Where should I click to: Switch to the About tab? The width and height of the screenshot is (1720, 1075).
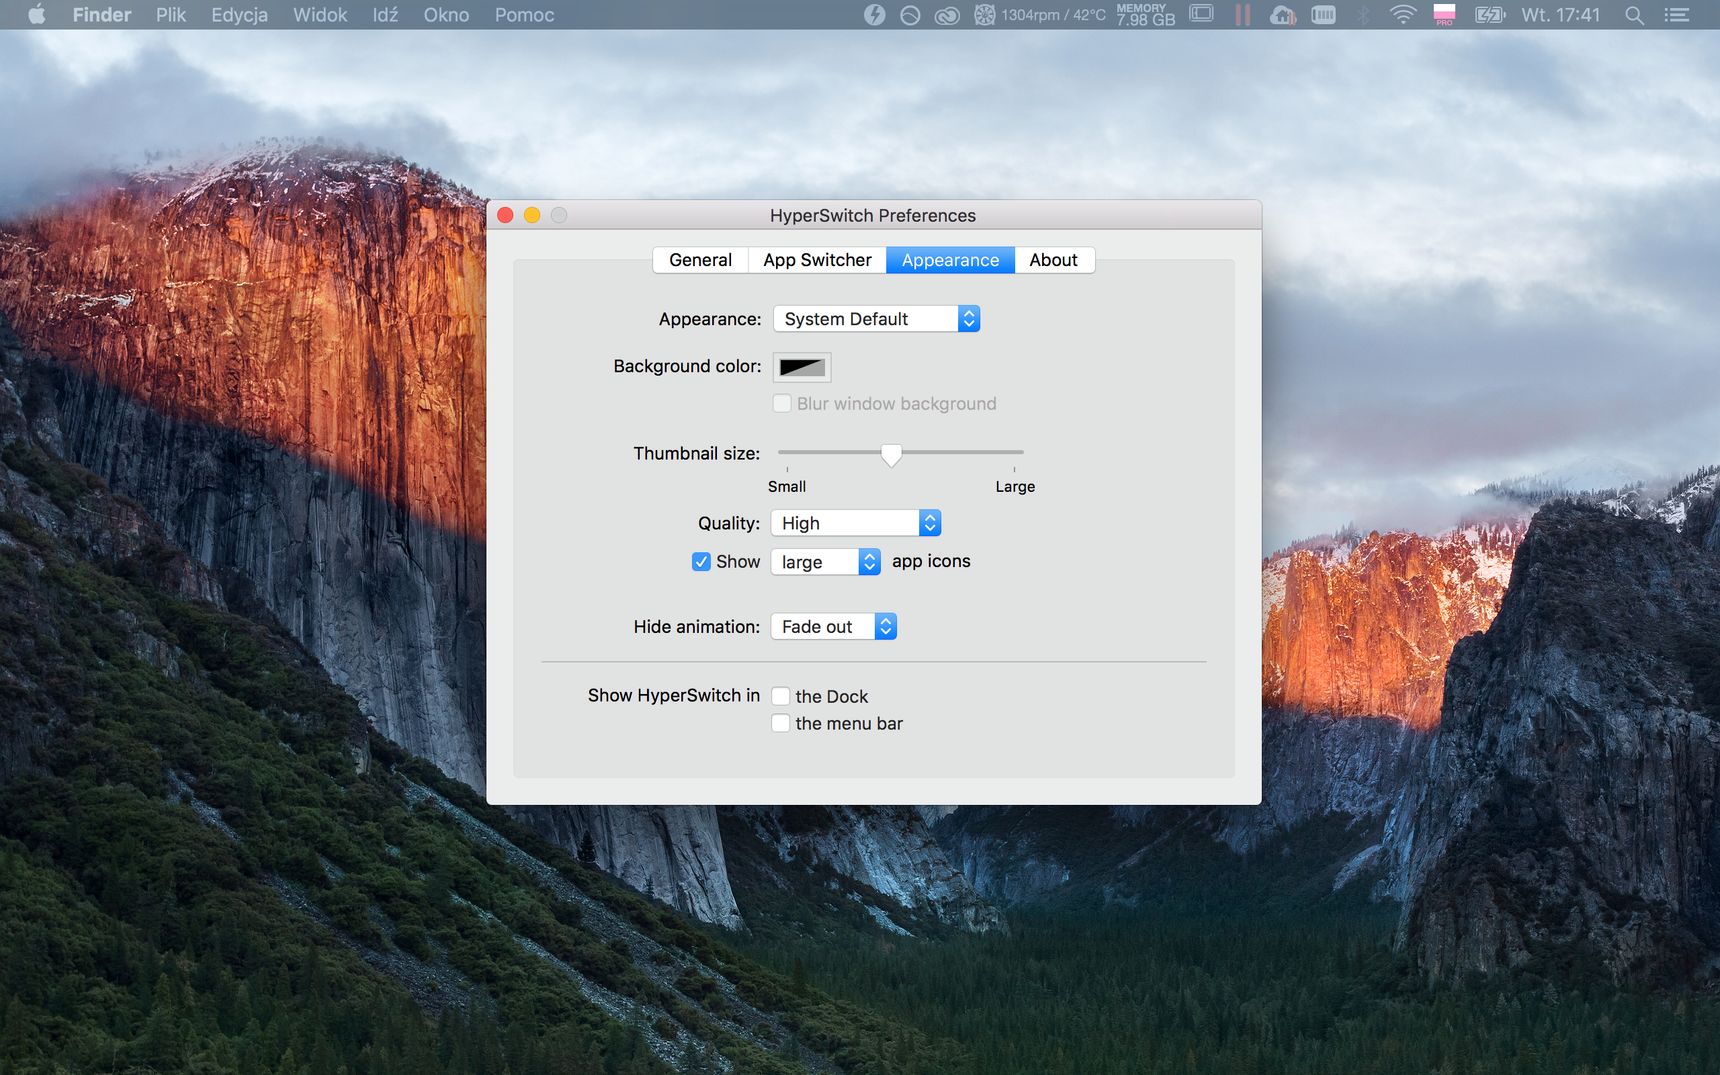click(1054, 260)
